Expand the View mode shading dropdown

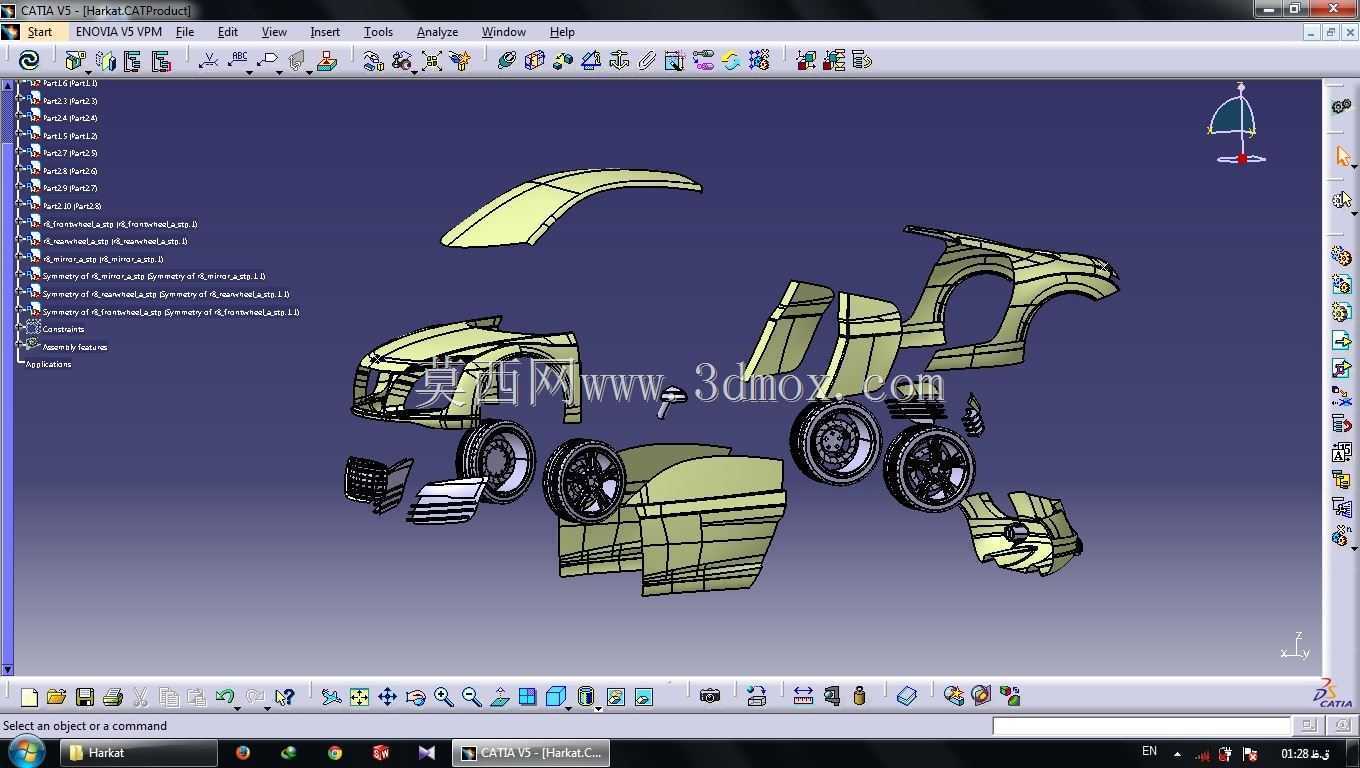pos(598,708)
